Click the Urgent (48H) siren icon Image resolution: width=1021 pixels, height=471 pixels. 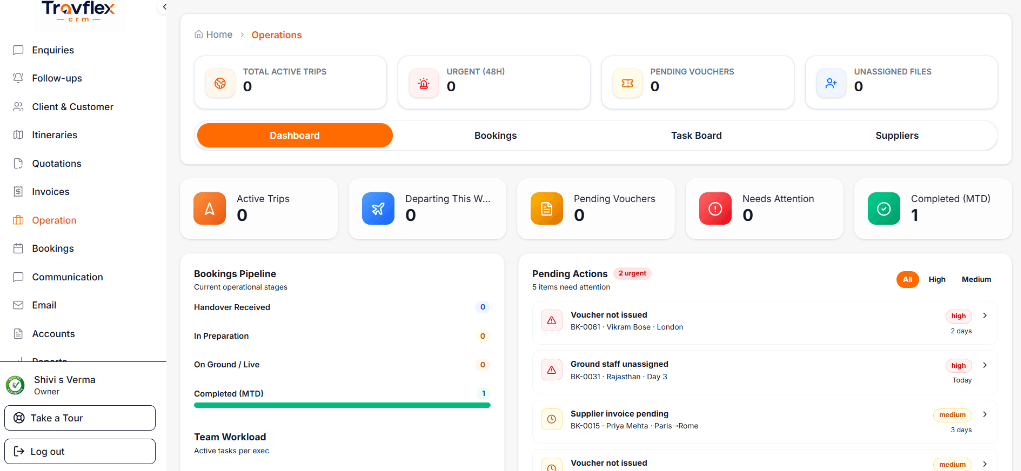(424, 83)
